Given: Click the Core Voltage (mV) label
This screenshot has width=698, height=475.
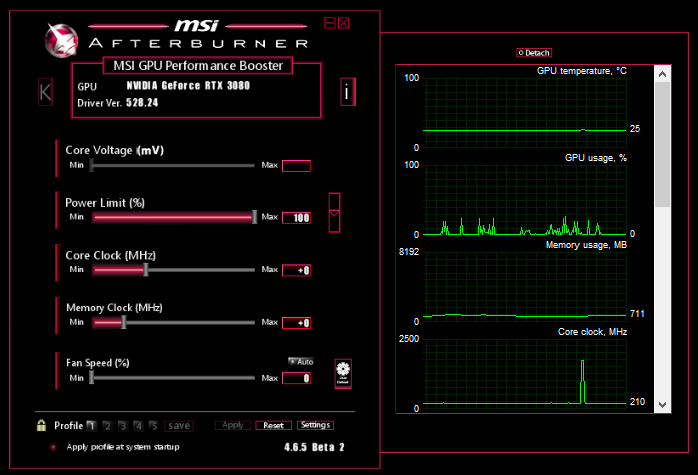Looking at the screenshot, I should point(114,150).
